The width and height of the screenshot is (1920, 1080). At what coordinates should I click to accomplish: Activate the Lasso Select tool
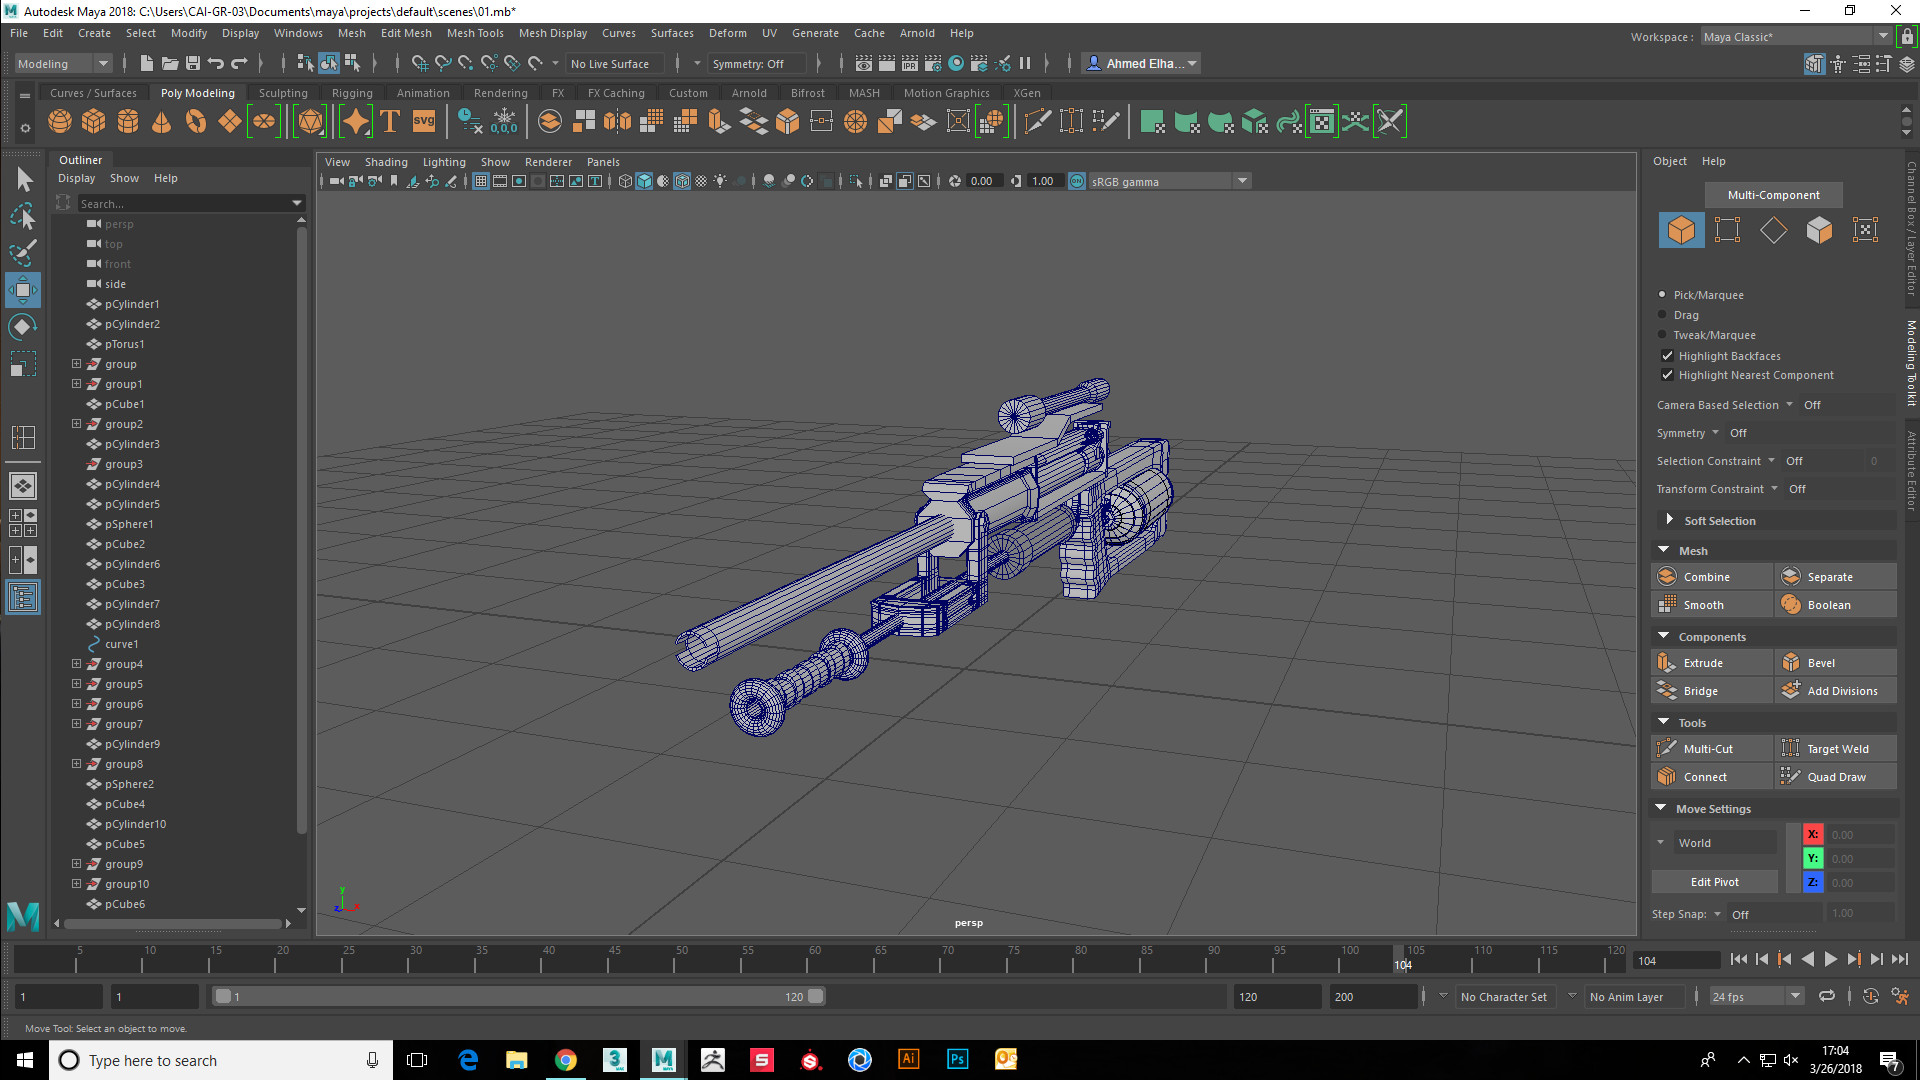pos(23,216)
